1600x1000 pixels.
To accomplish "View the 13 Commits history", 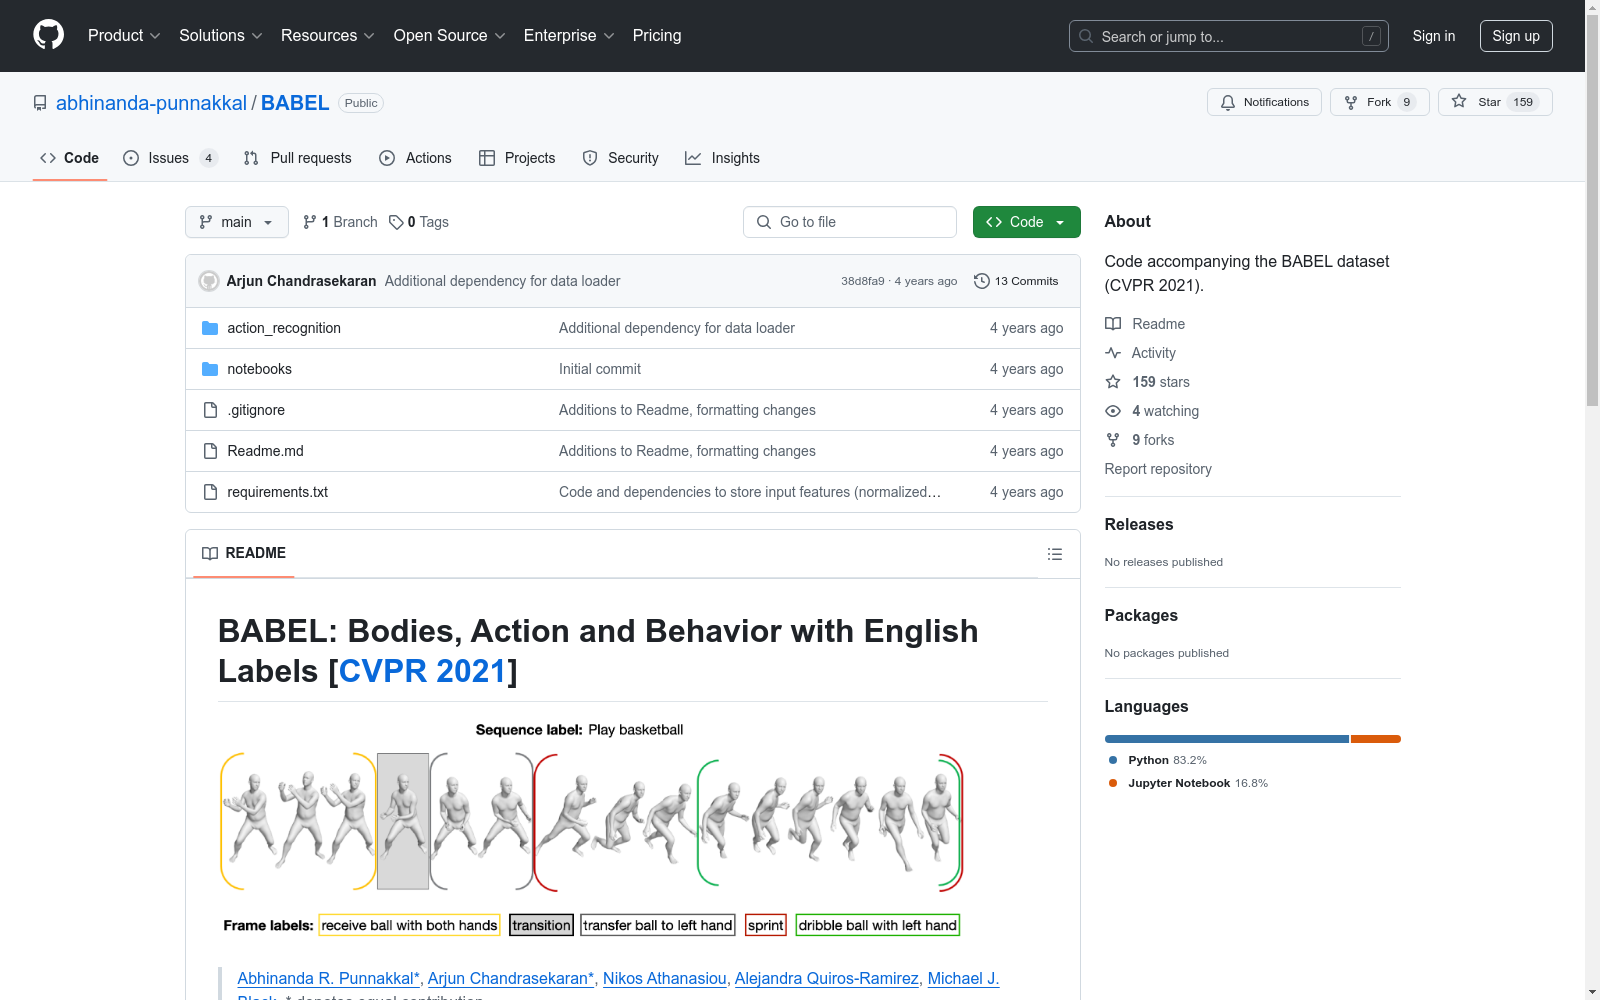I will click(x=1016, y=281).
